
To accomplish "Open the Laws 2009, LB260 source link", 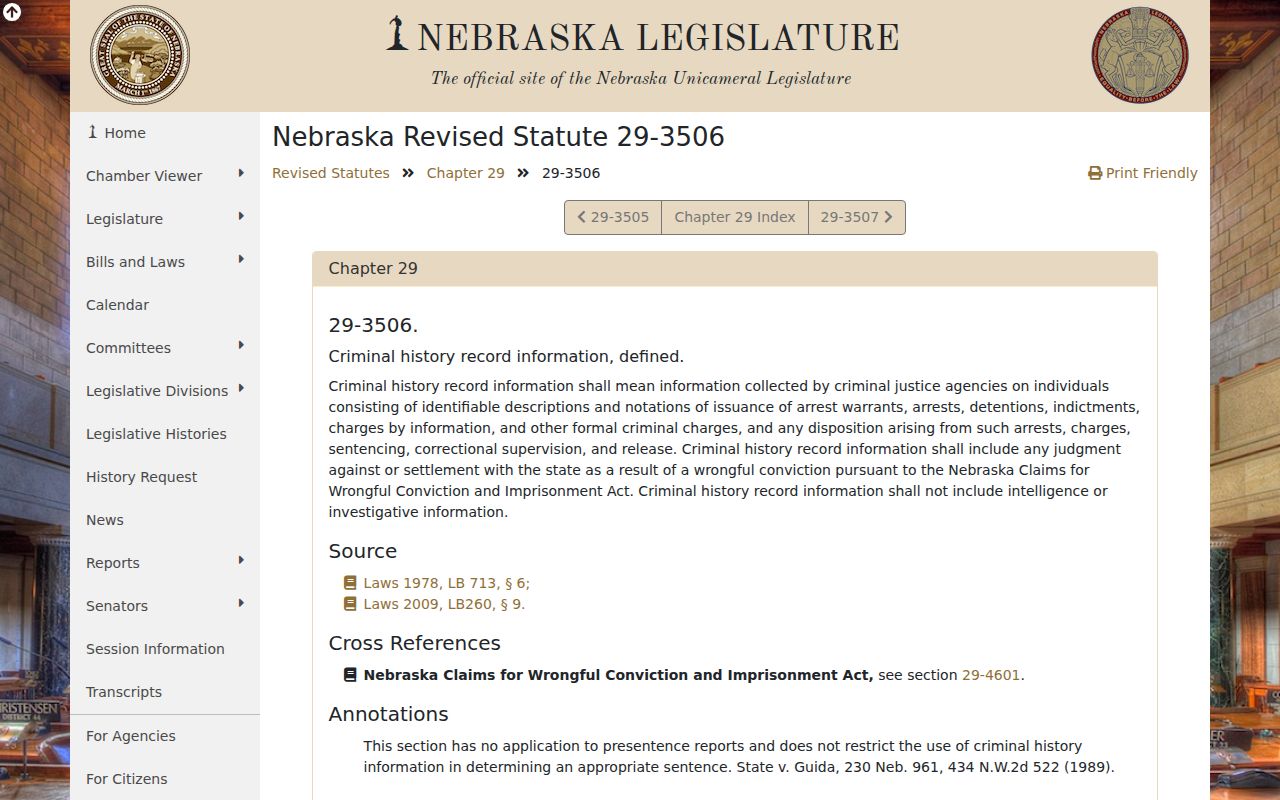I will [444, 604].
